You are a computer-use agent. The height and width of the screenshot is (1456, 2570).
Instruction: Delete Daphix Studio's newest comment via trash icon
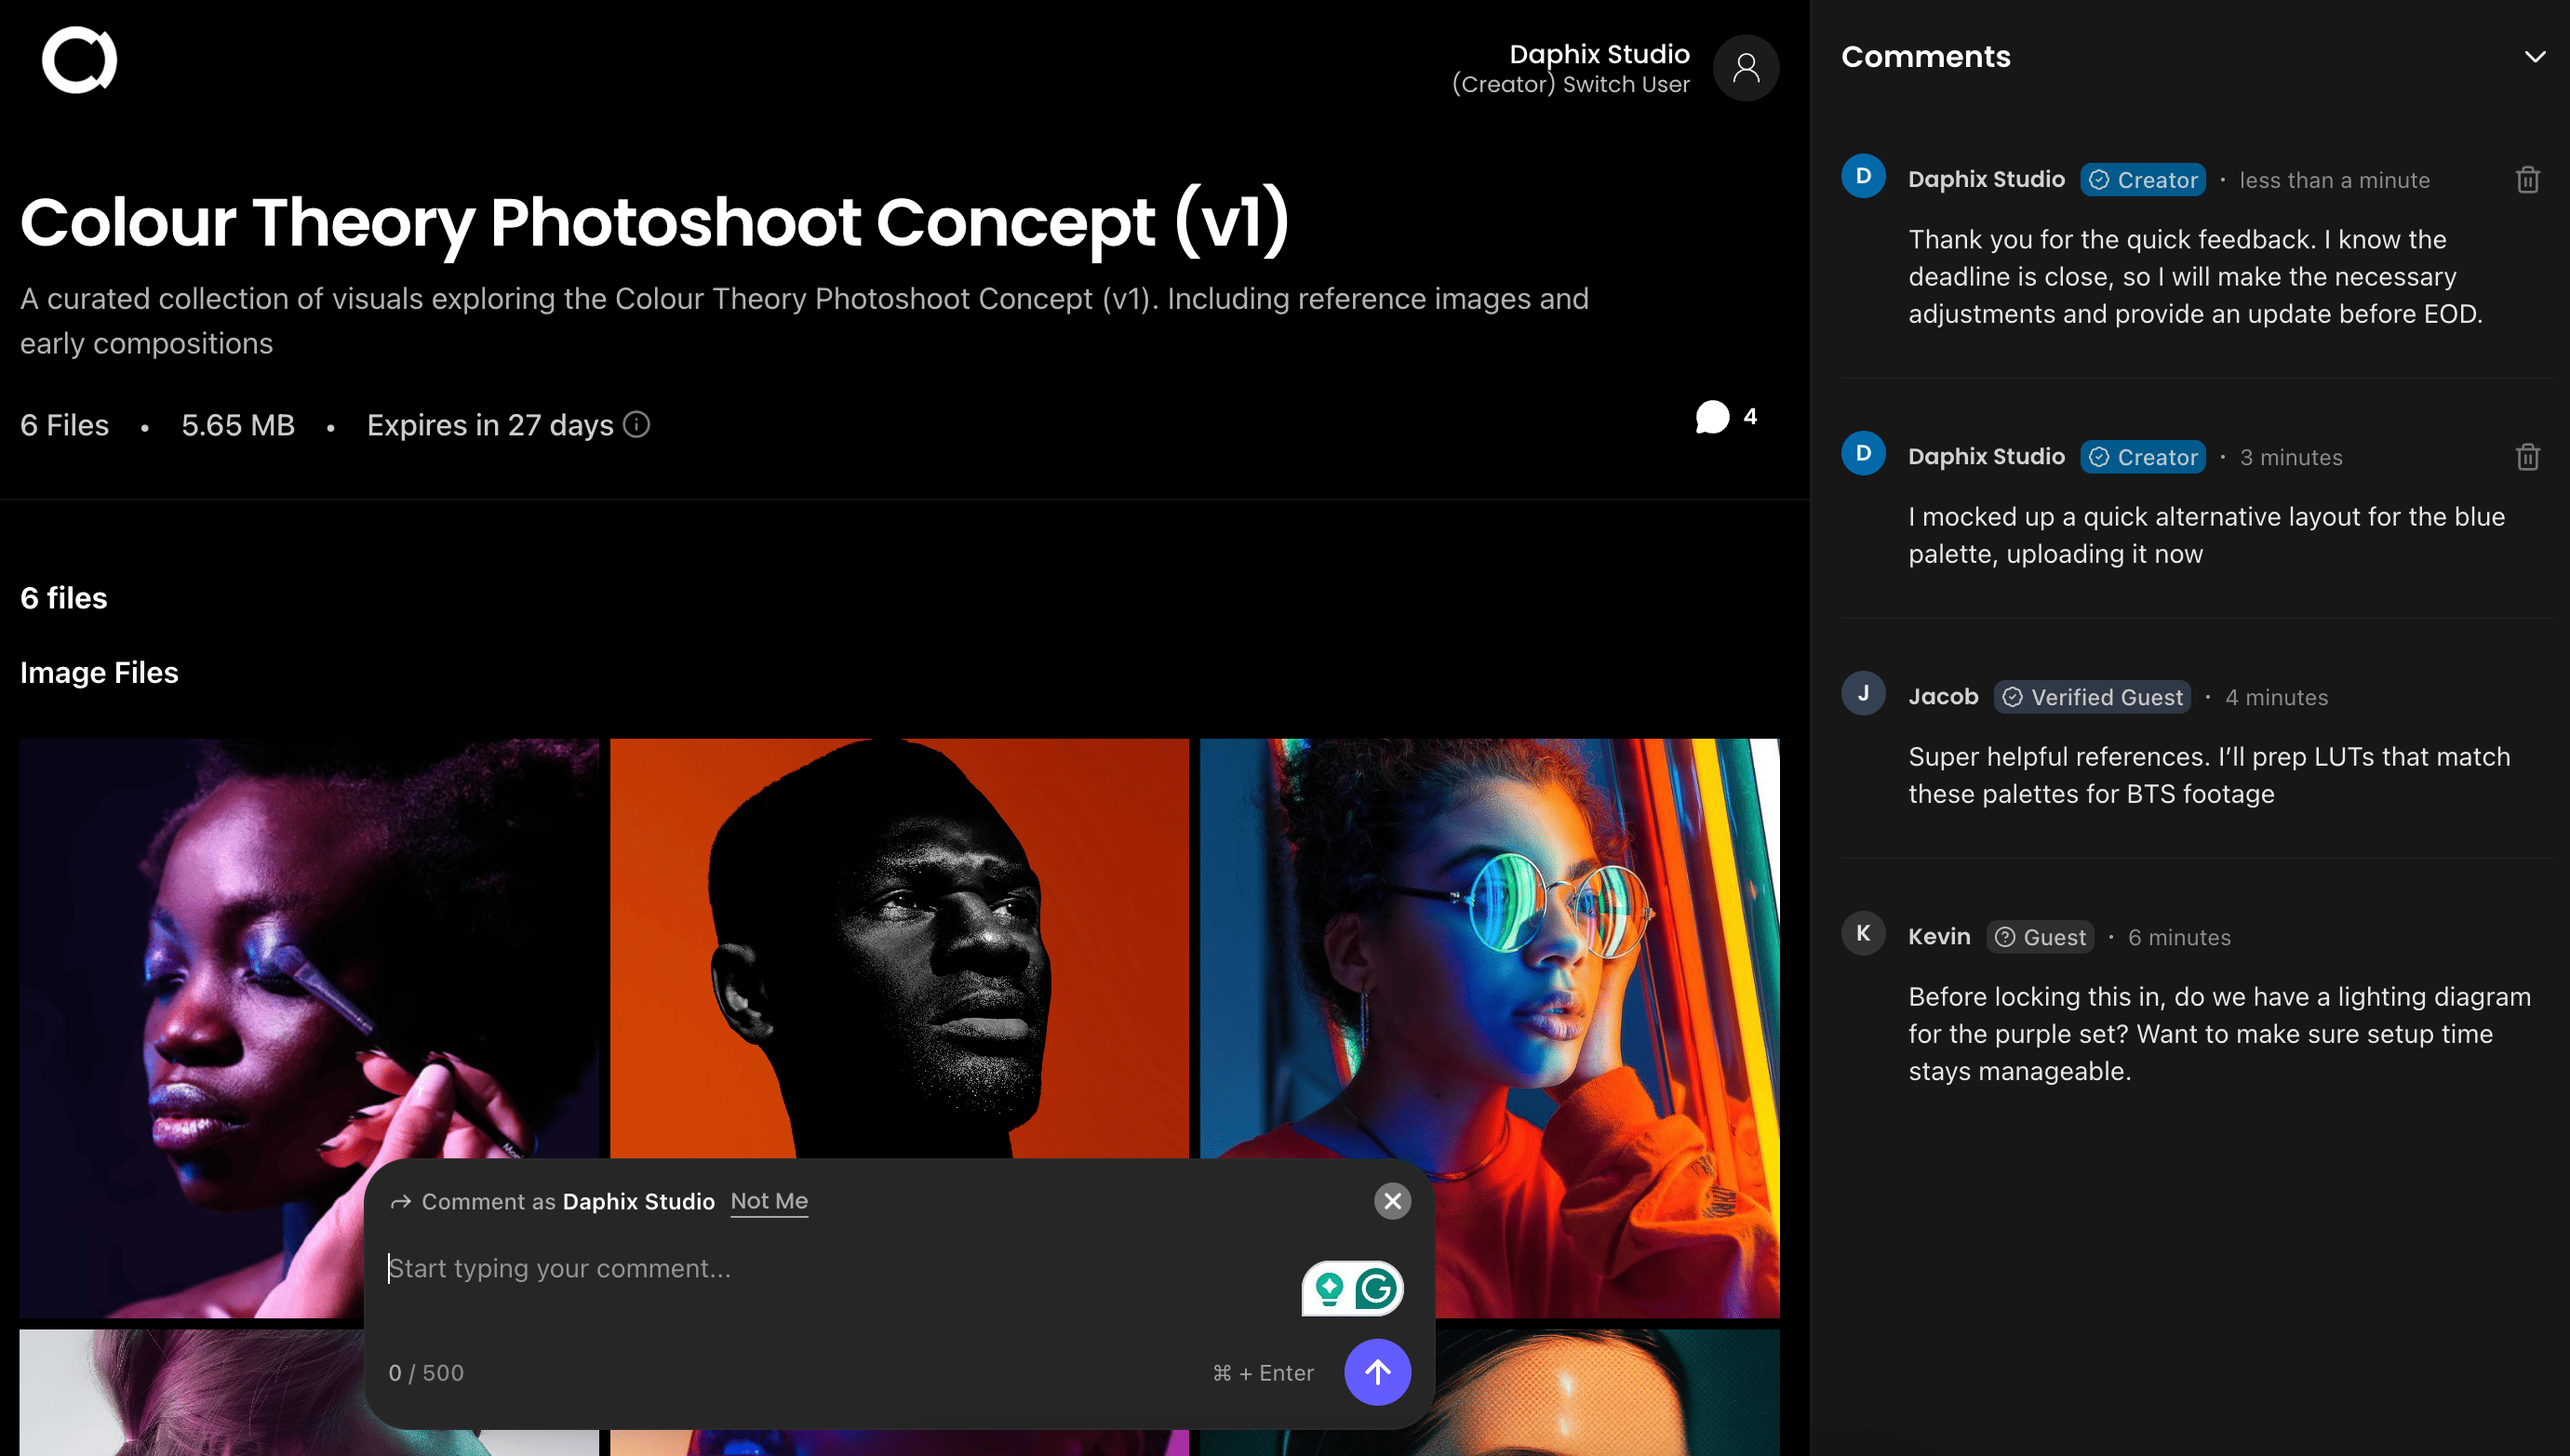tap(2528, 179)
